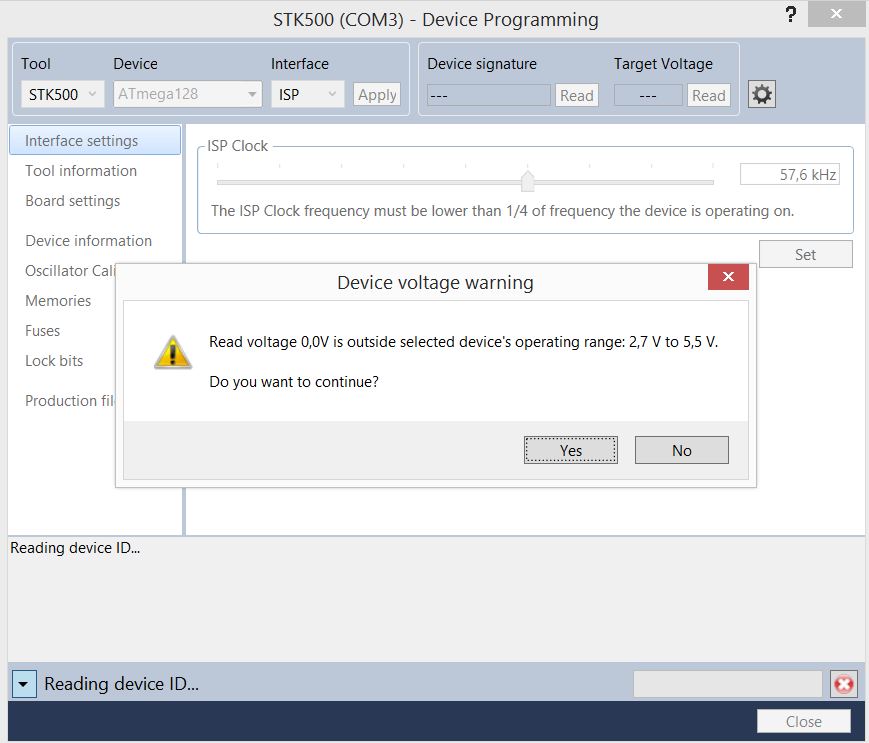The height and width of the screenshot is (743, 869).
Task: Open the settings gear icon
Action: [x=761, y=94]
